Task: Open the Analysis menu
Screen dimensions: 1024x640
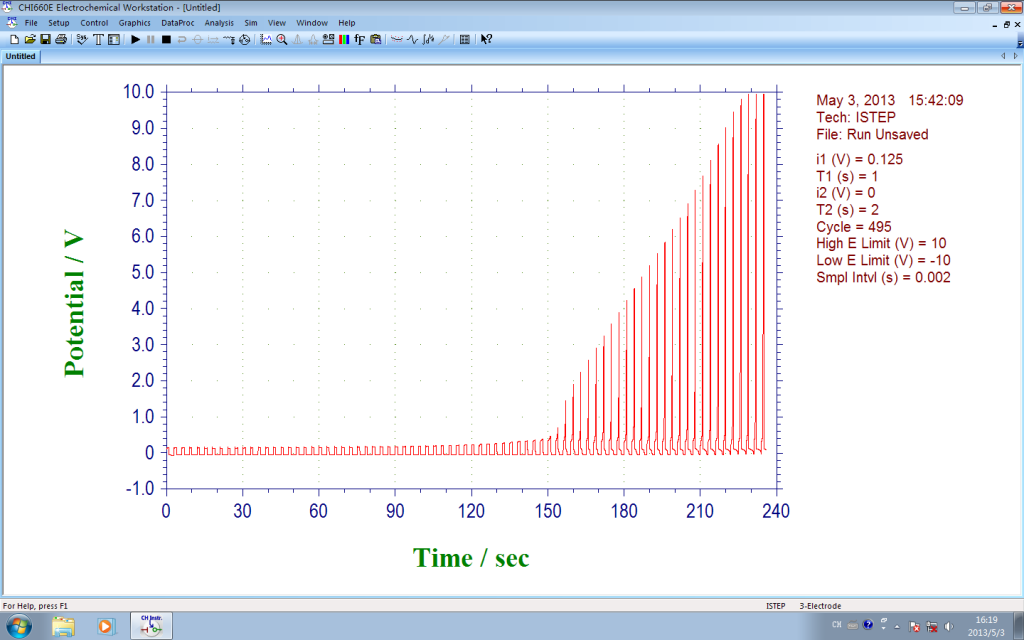Action: click(x=219, y=22)
